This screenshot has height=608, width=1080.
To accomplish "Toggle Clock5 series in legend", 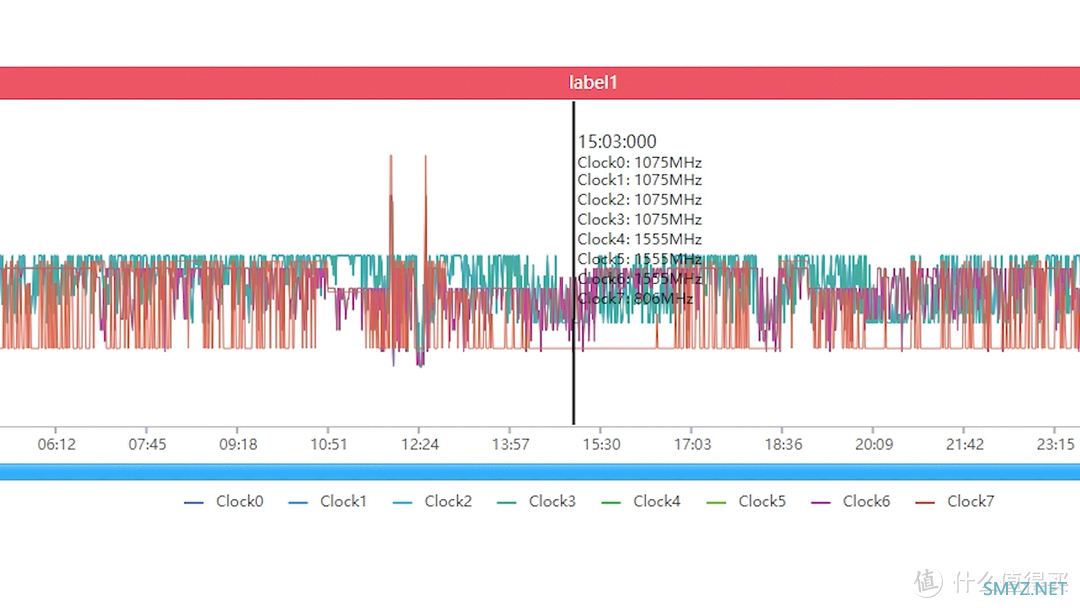I will coord(746,501).
